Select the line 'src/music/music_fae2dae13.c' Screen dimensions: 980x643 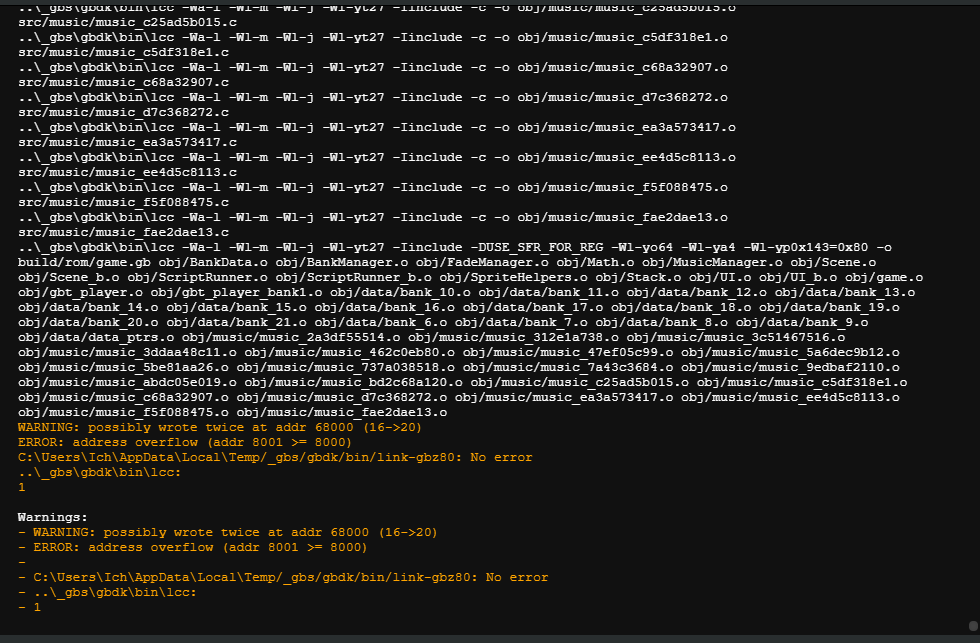coord(123,232)
